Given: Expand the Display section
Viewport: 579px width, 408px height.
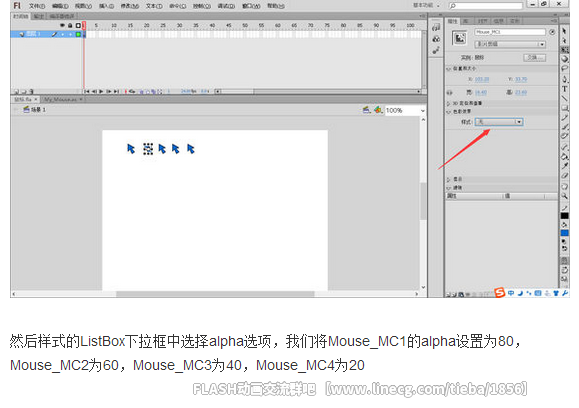Looking at the screenshot, I should [x=449, y=179].
